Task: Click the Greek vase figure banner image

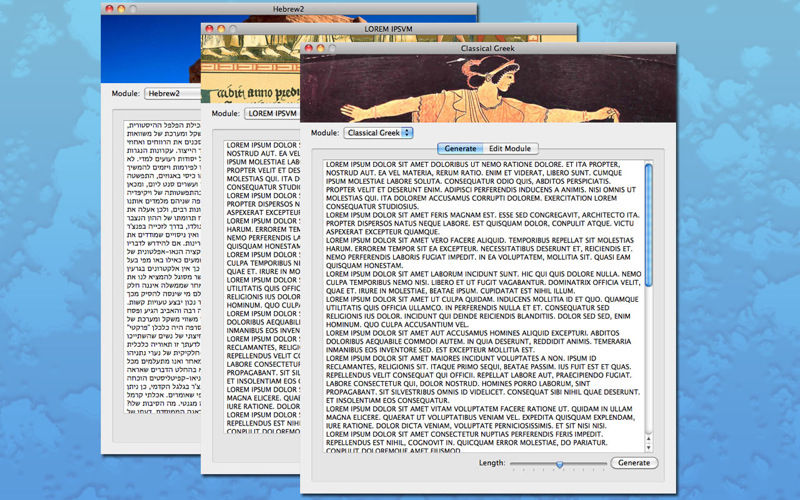Action: (488, 88)
